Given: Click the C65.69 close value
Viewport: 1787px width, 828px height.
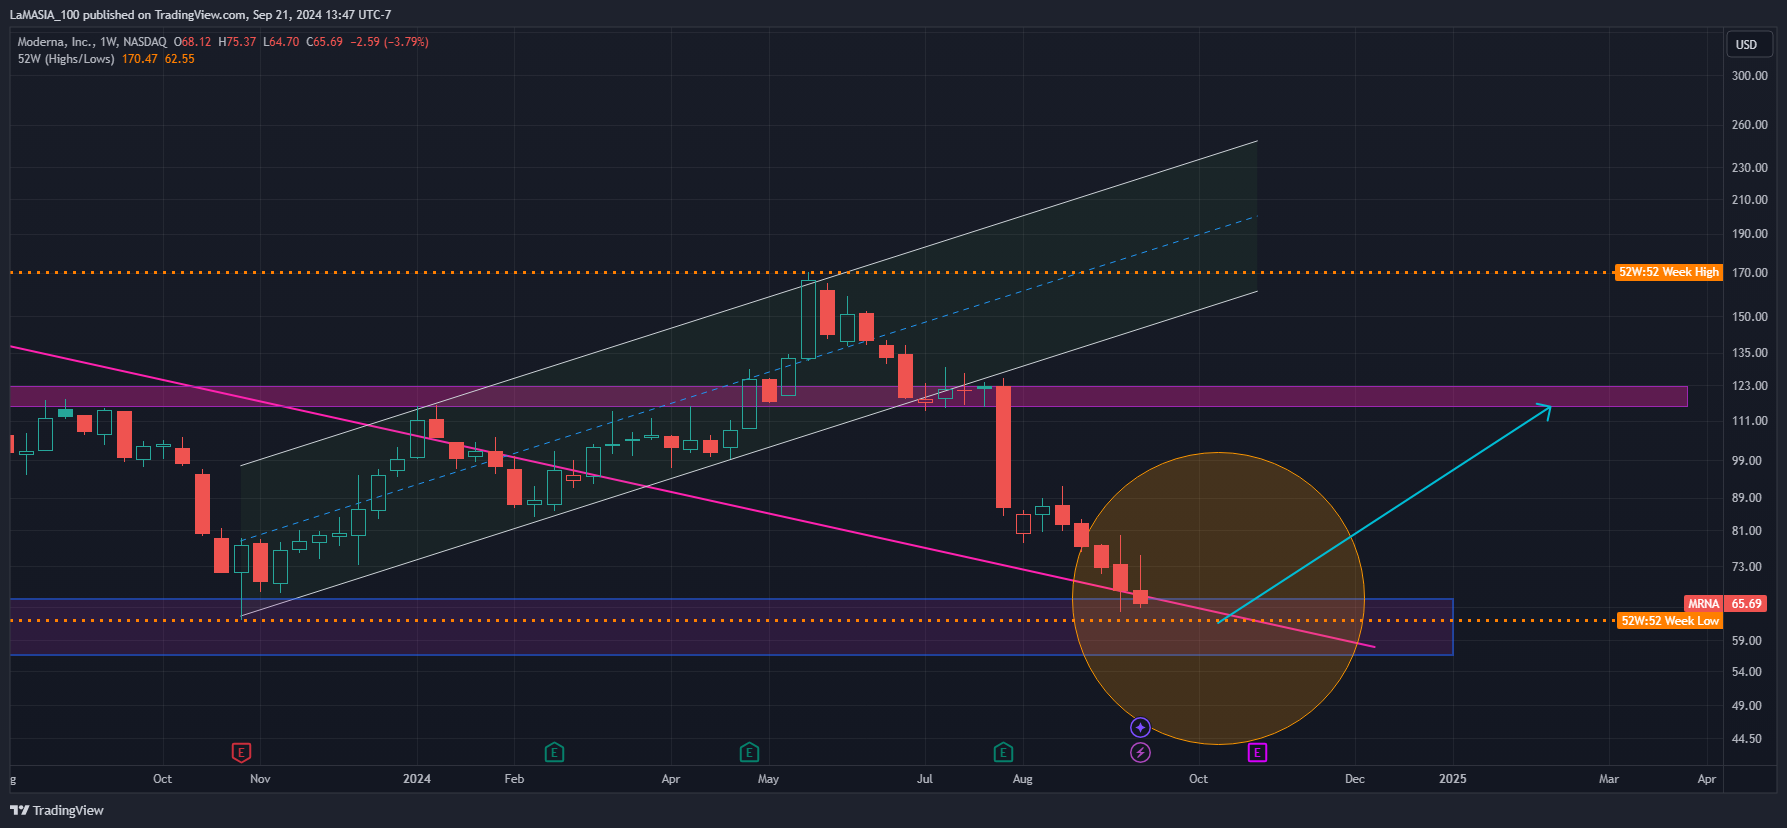Looking at the screenshot, I should pyautogui.click(x=324, y=42).
